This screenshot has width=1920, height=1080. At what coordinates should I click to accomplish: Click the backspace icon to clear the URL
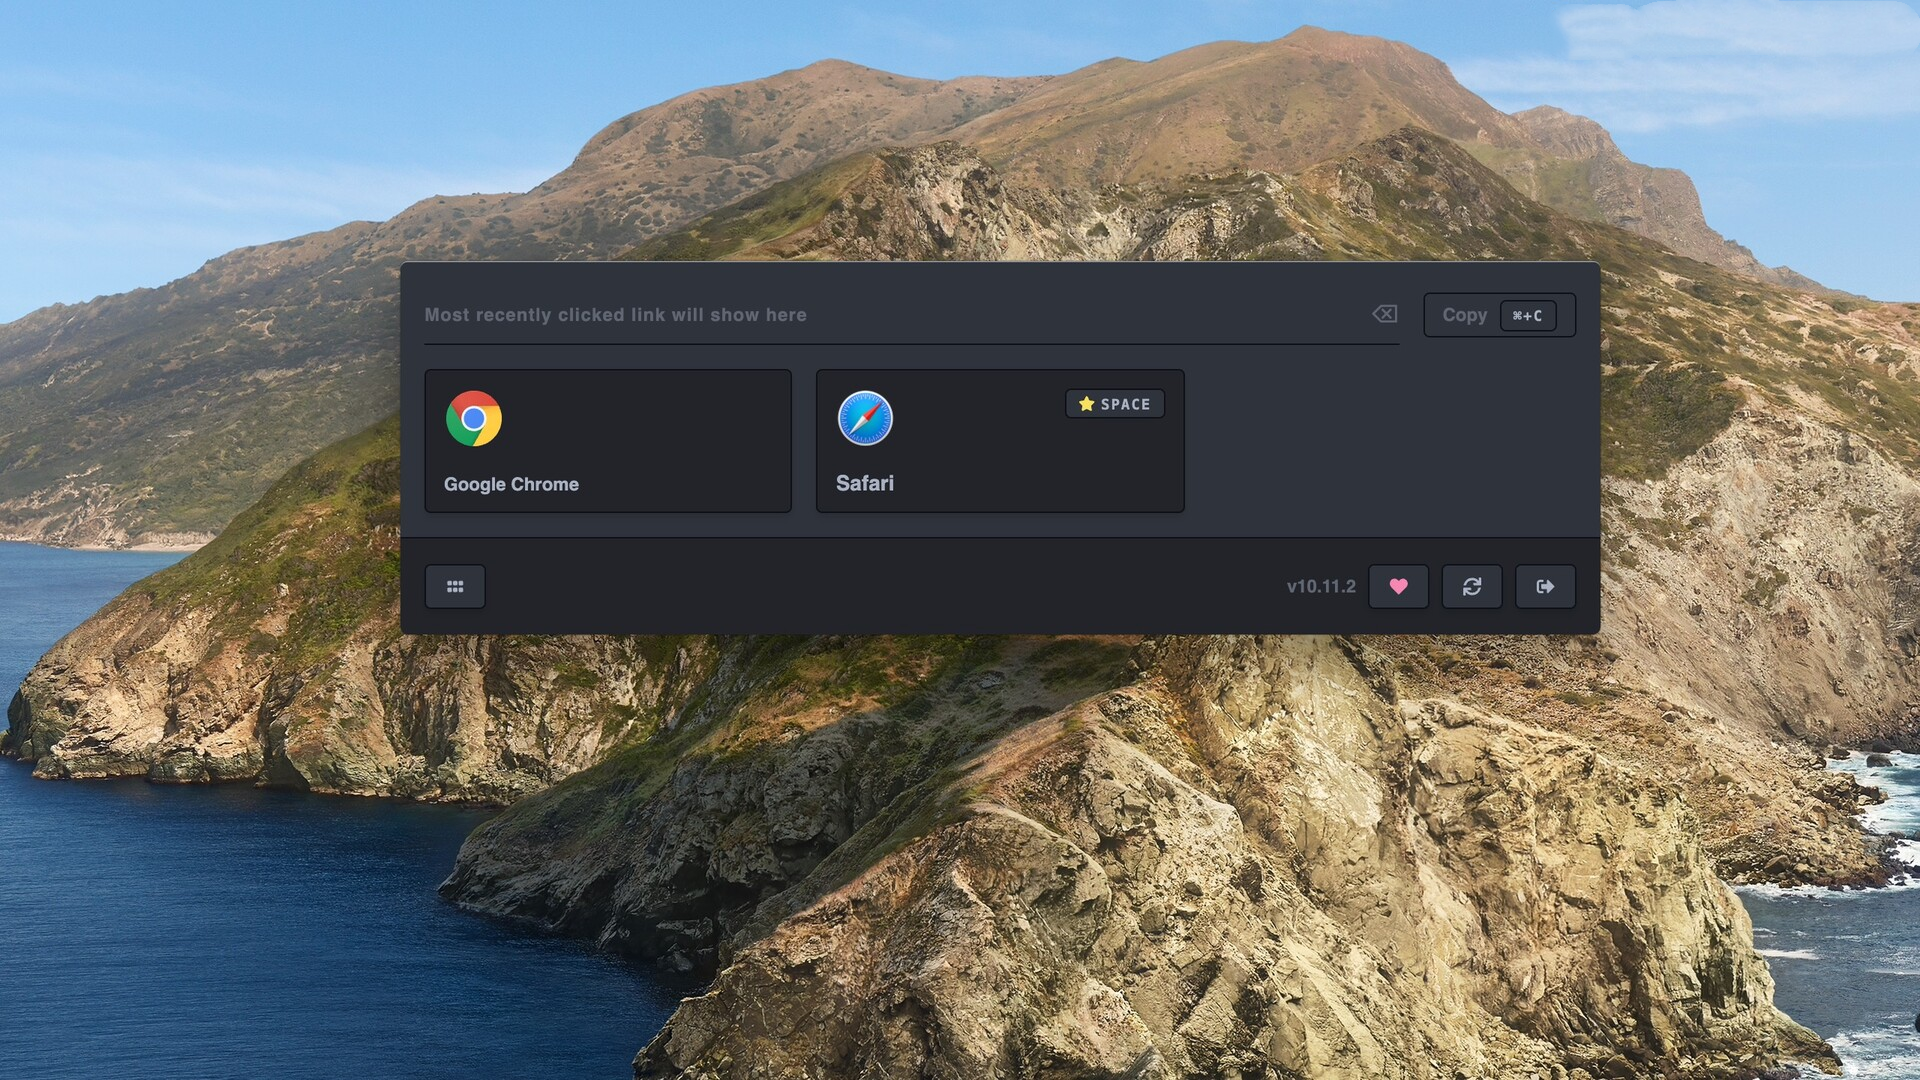(x=1384, y=314)
